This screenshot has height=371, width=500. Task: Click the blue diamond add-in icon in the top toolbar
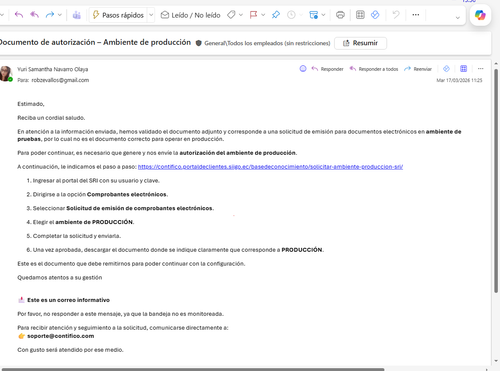point(375,15)
